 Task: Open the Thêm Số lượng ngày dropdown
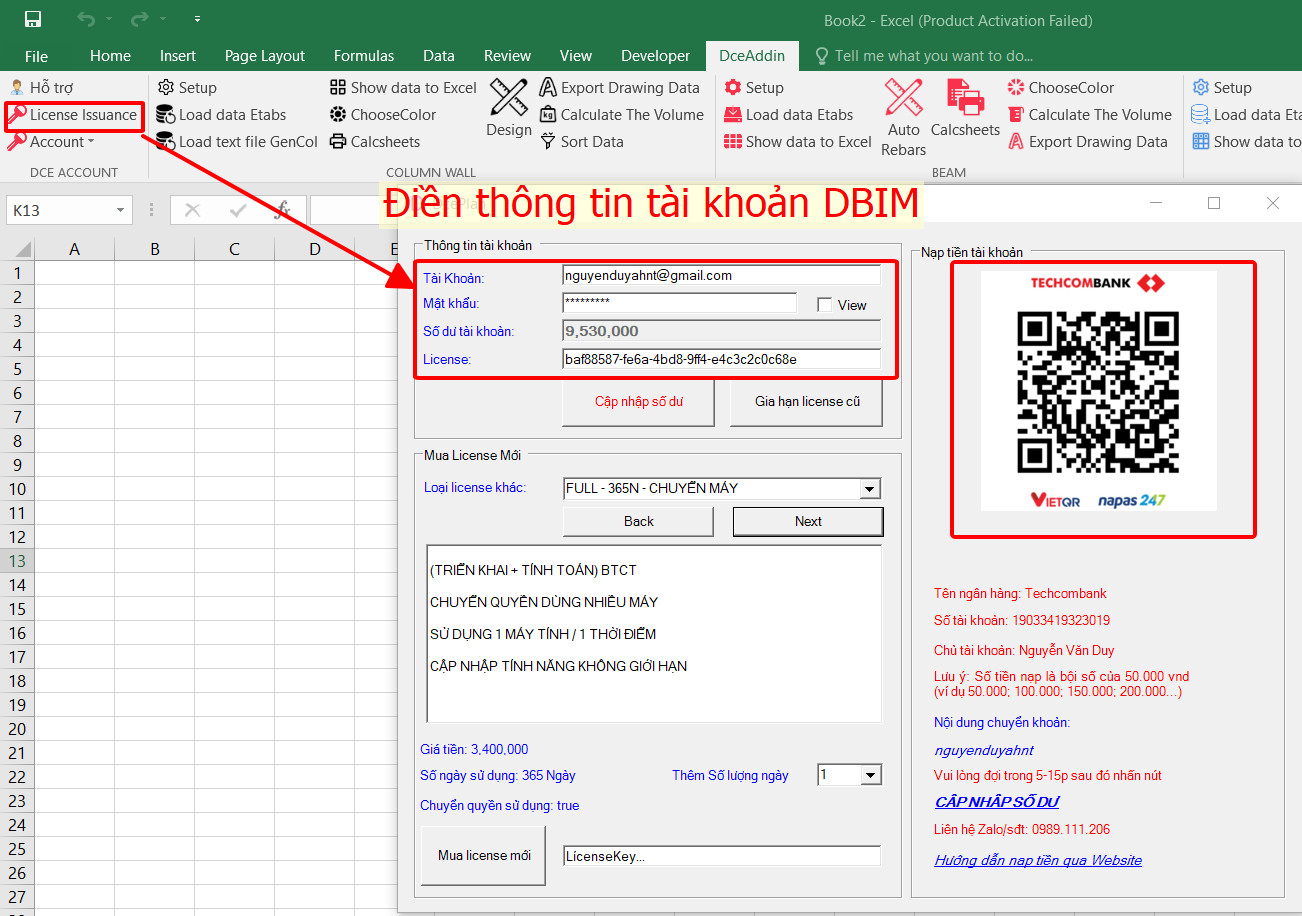point(870,775)
